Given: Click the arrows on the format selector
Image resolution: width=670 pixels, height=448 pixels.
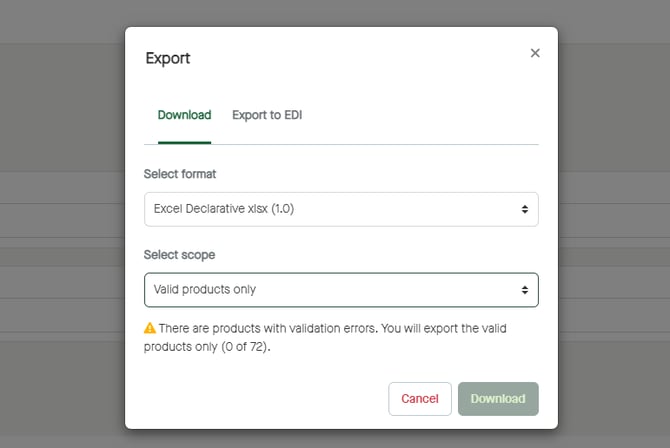Looking at the screenshot, I should pos(524,209).
